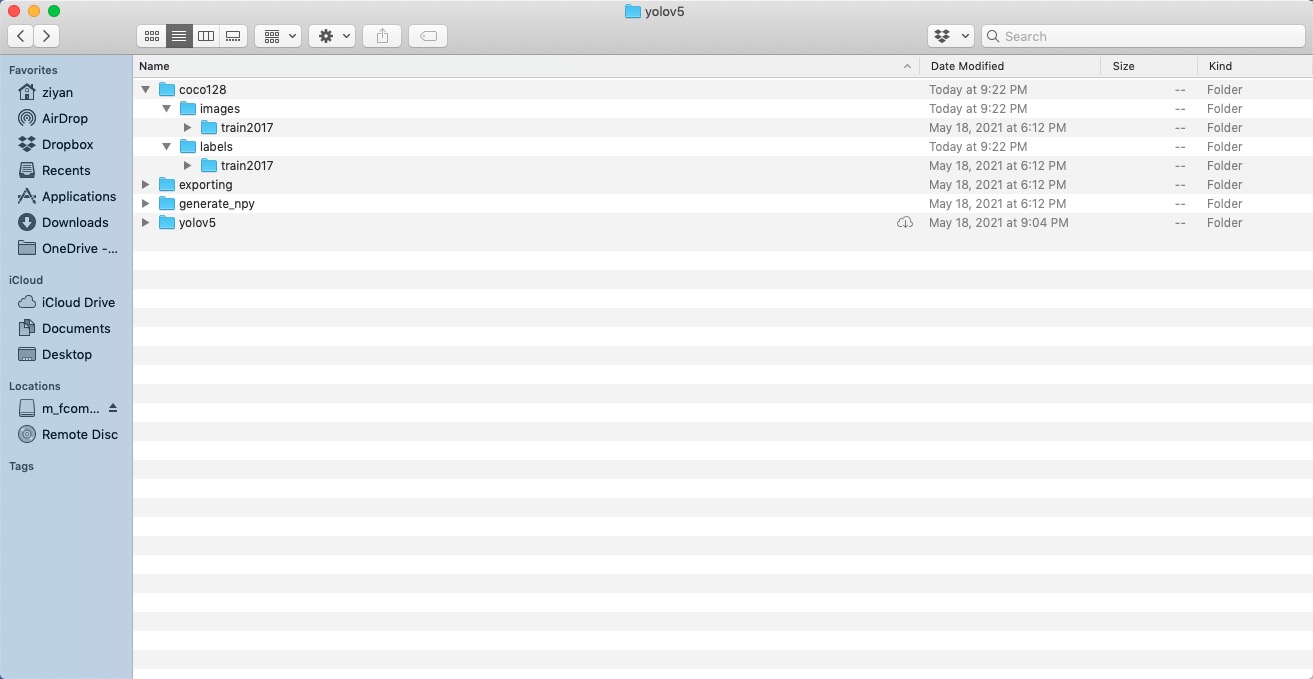The width and height of the screenshot is (1313, 679).
Task: Open the Dropbox toolbar dropdown
Action: pyautogui.click(x=950, y=36)
